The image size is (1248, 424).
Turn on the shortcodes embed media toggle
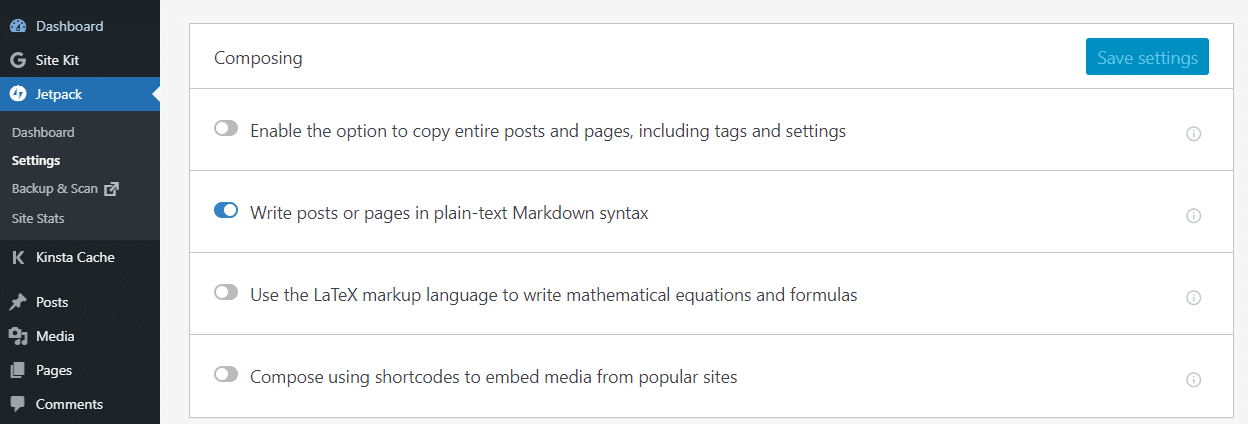226,375
